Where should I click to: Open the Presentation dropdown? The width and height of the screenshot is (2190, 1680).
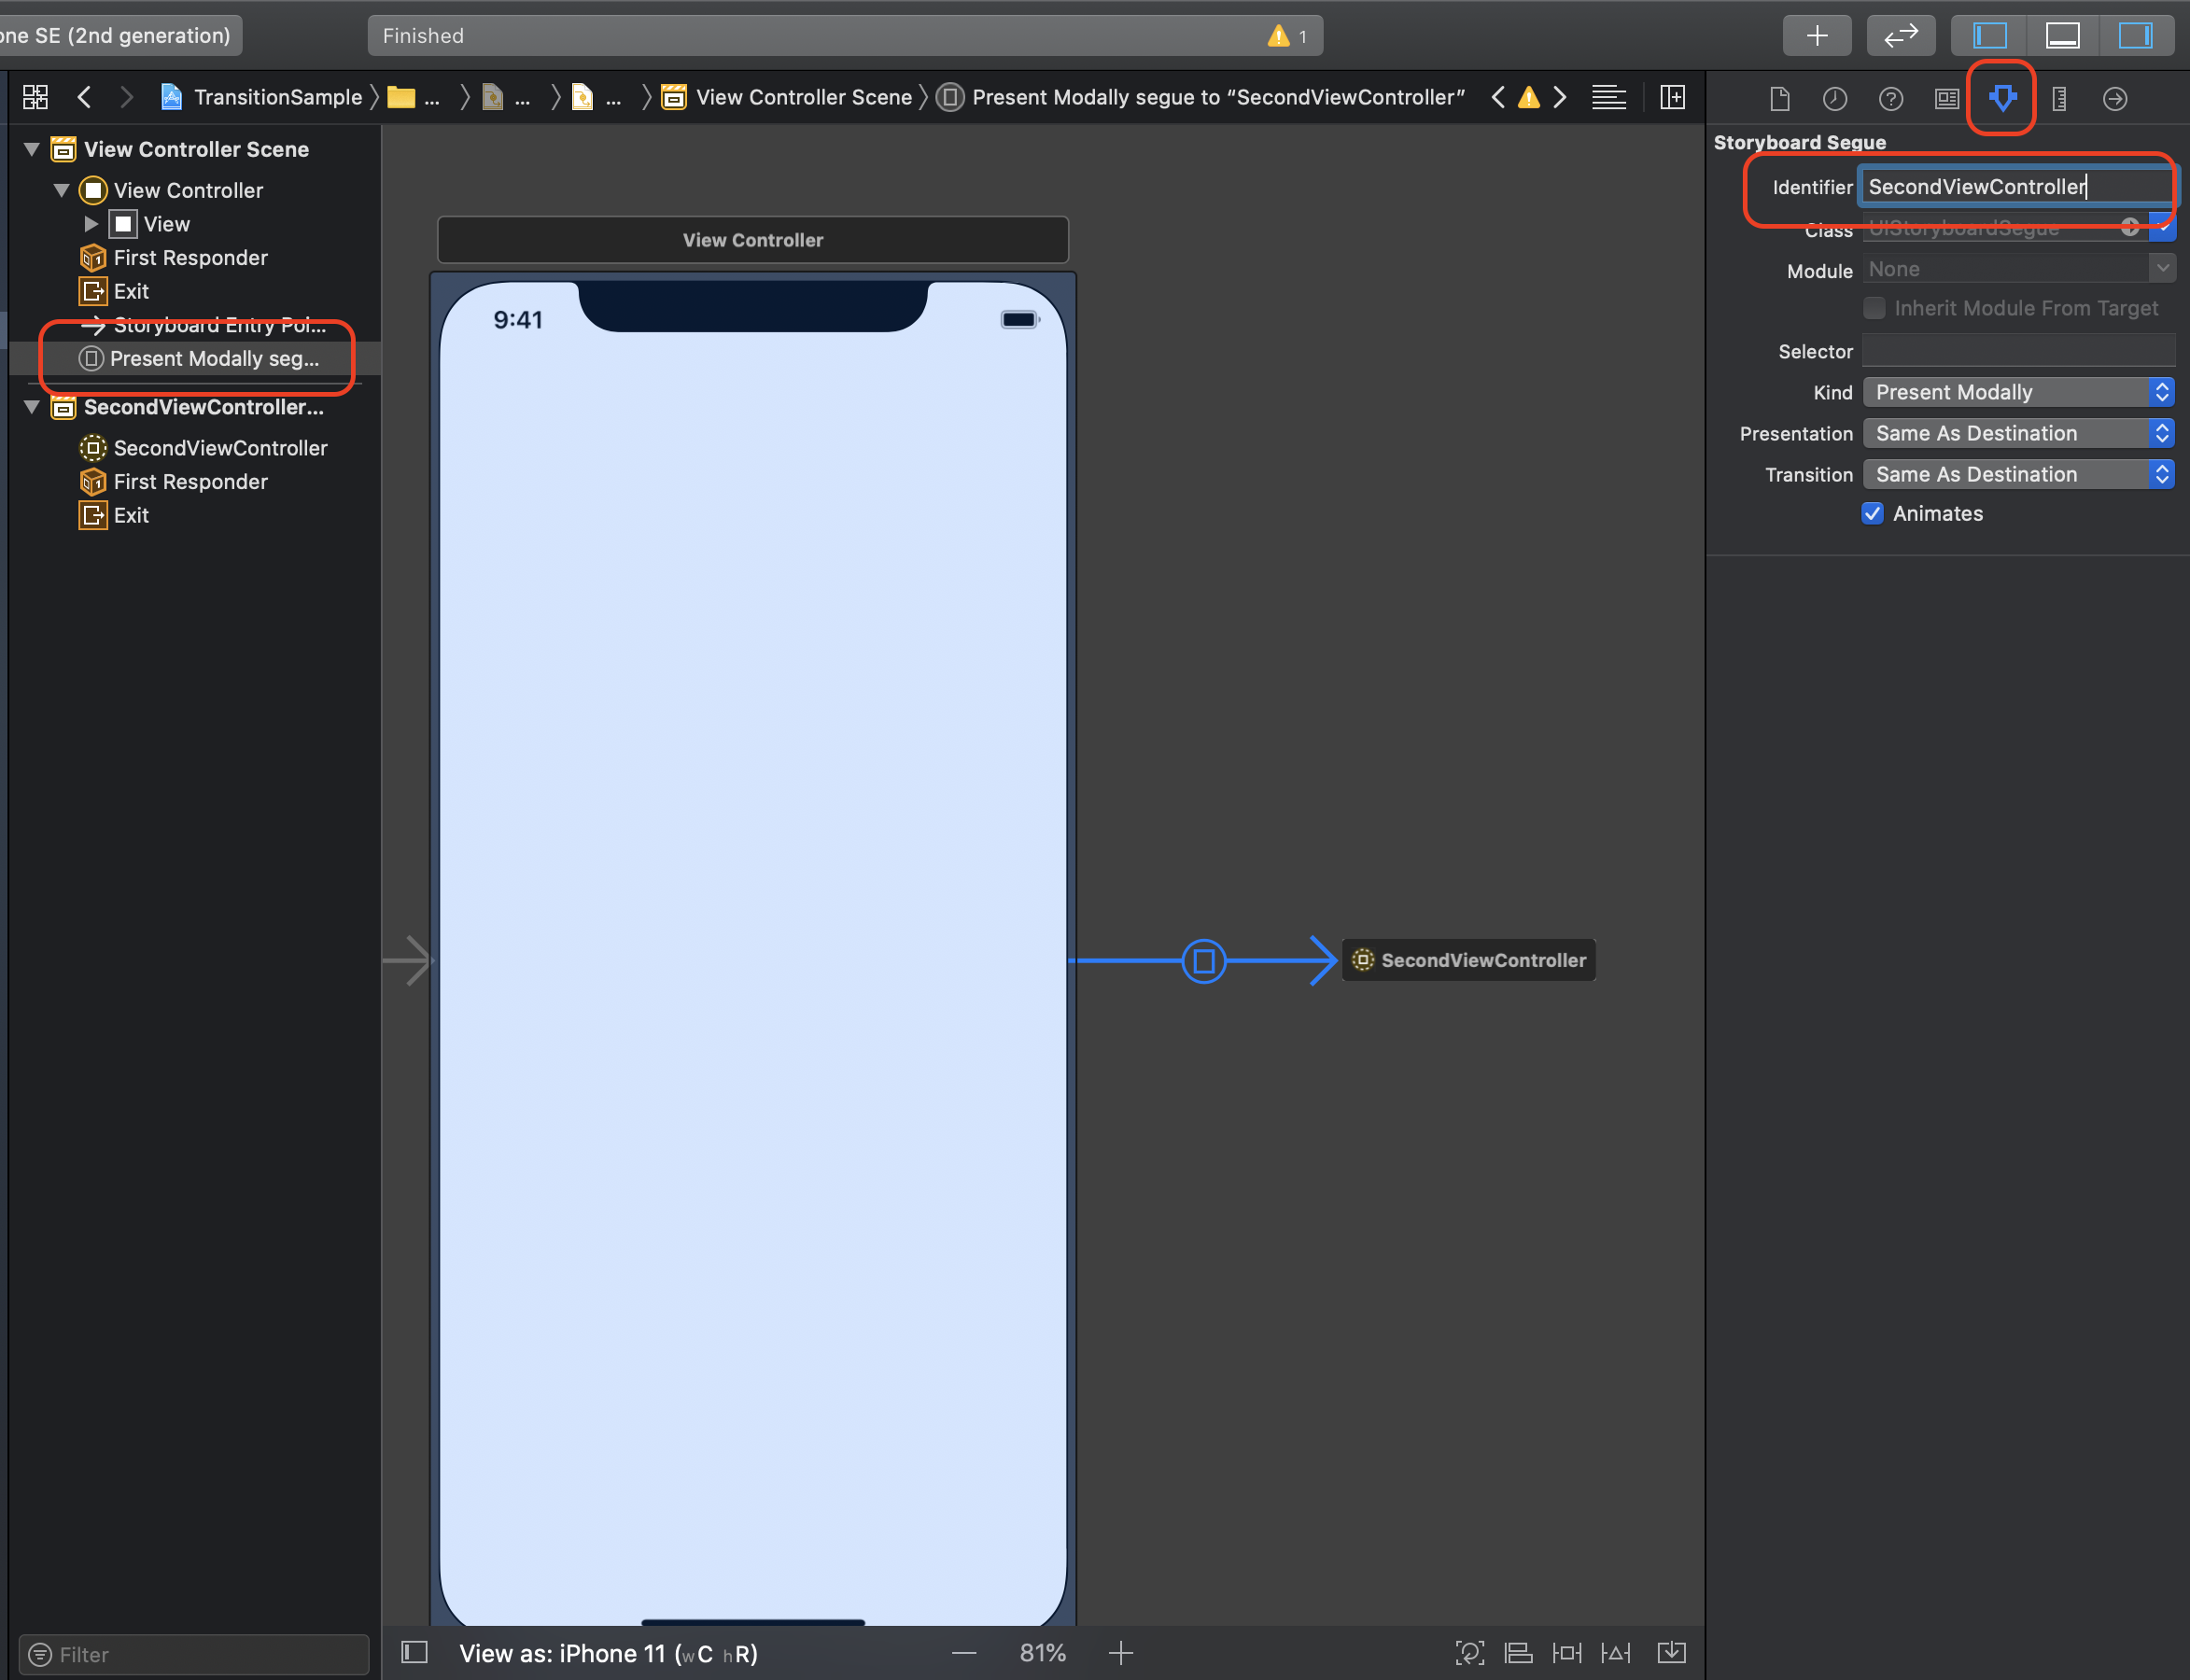click(2018, 433)
